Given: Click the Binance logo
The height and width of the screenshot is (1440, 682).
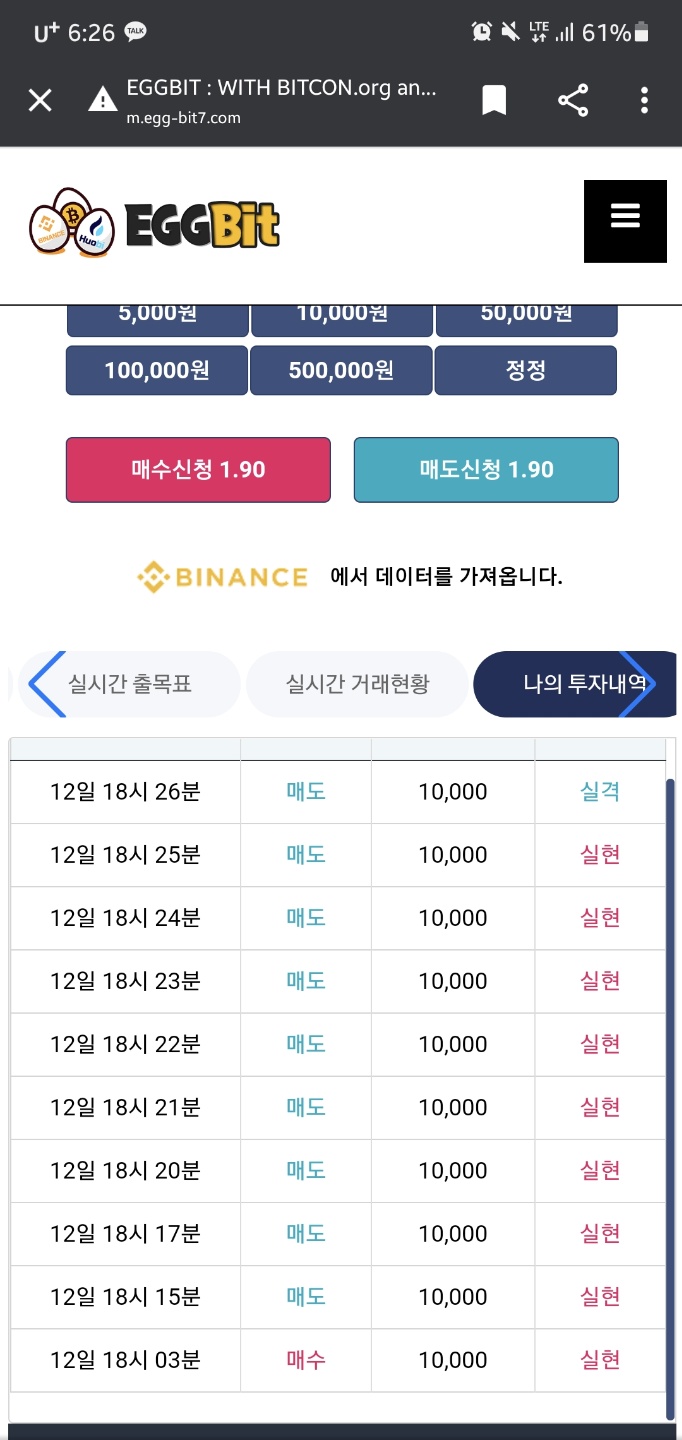Looking at the screenshot, I should [223, 577].
